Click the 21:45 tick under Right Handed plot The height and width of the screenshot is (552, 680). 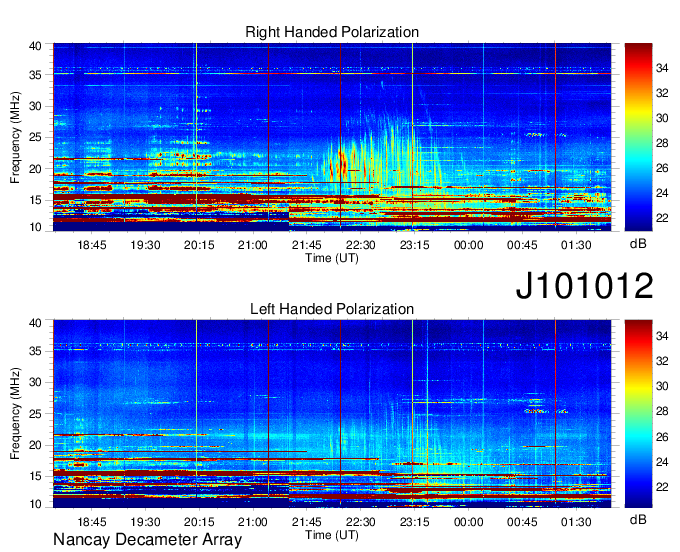point(307,245)
